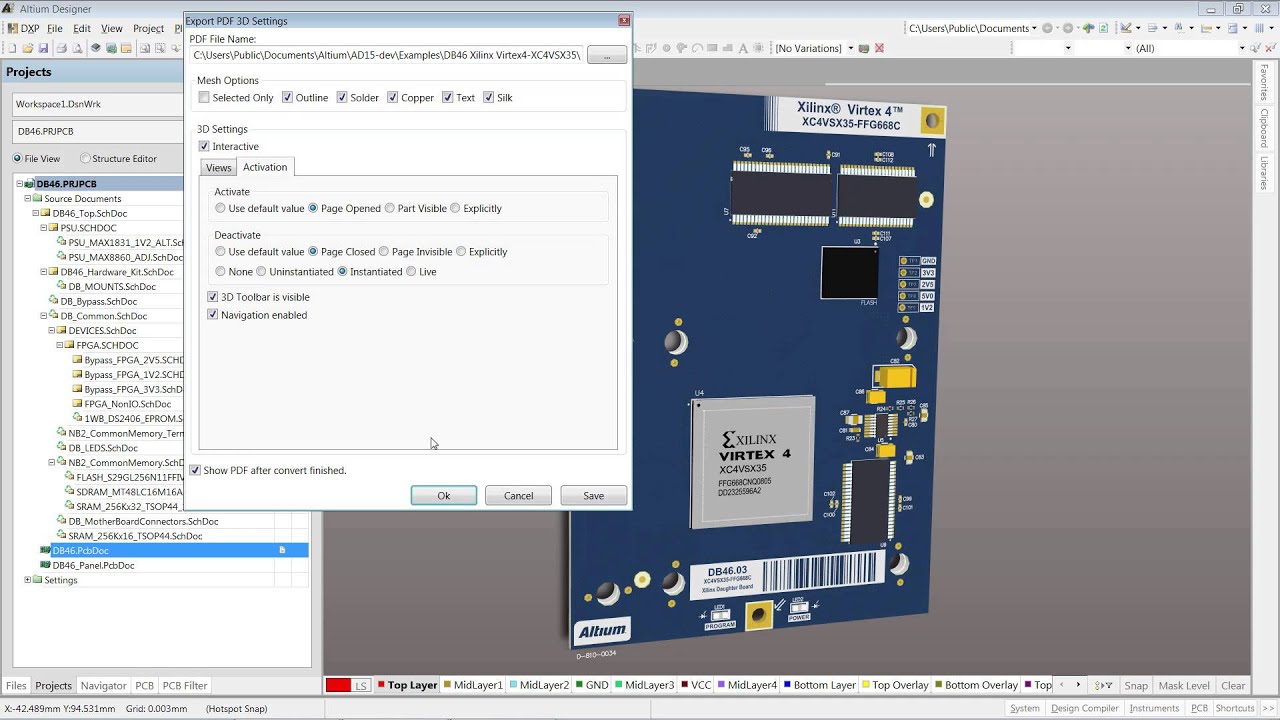Click the GND green layer color swatch
The image size is (1280, 720).
(x=580, y=685)
